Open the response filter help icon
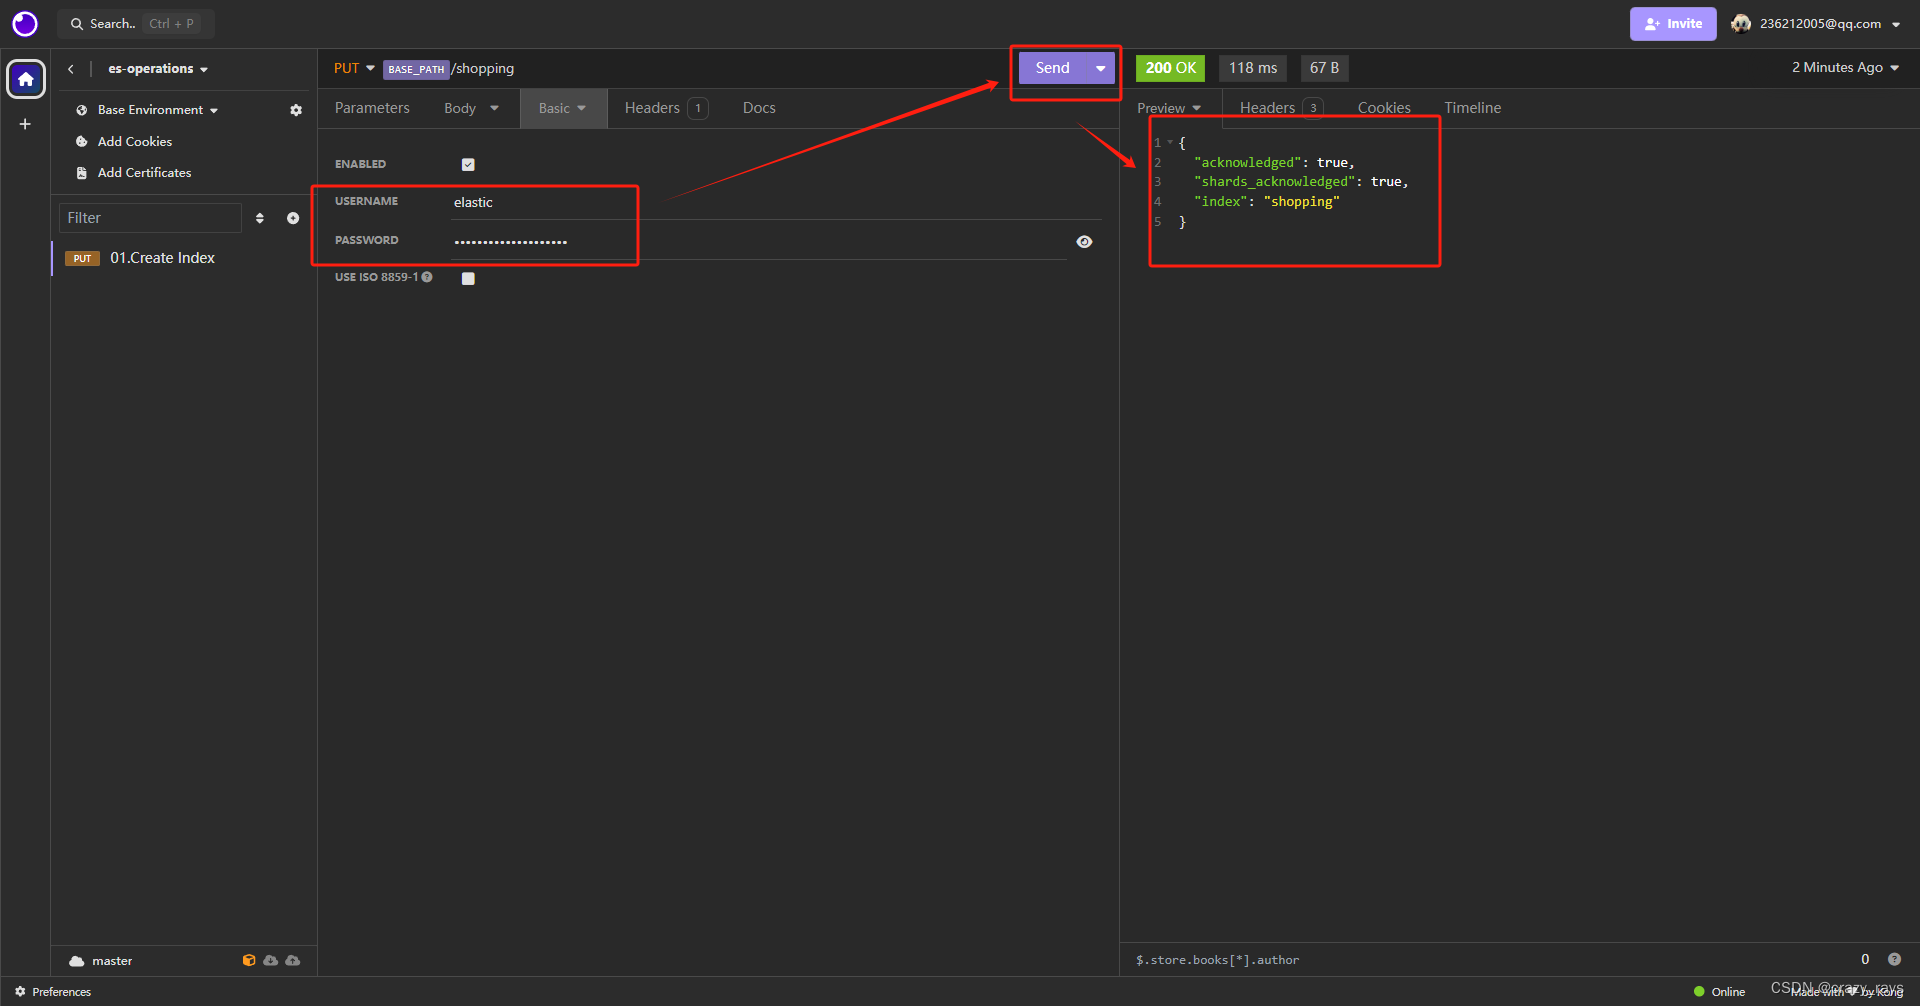Screen dimensions: 1920x1006 coord(1894,959)
